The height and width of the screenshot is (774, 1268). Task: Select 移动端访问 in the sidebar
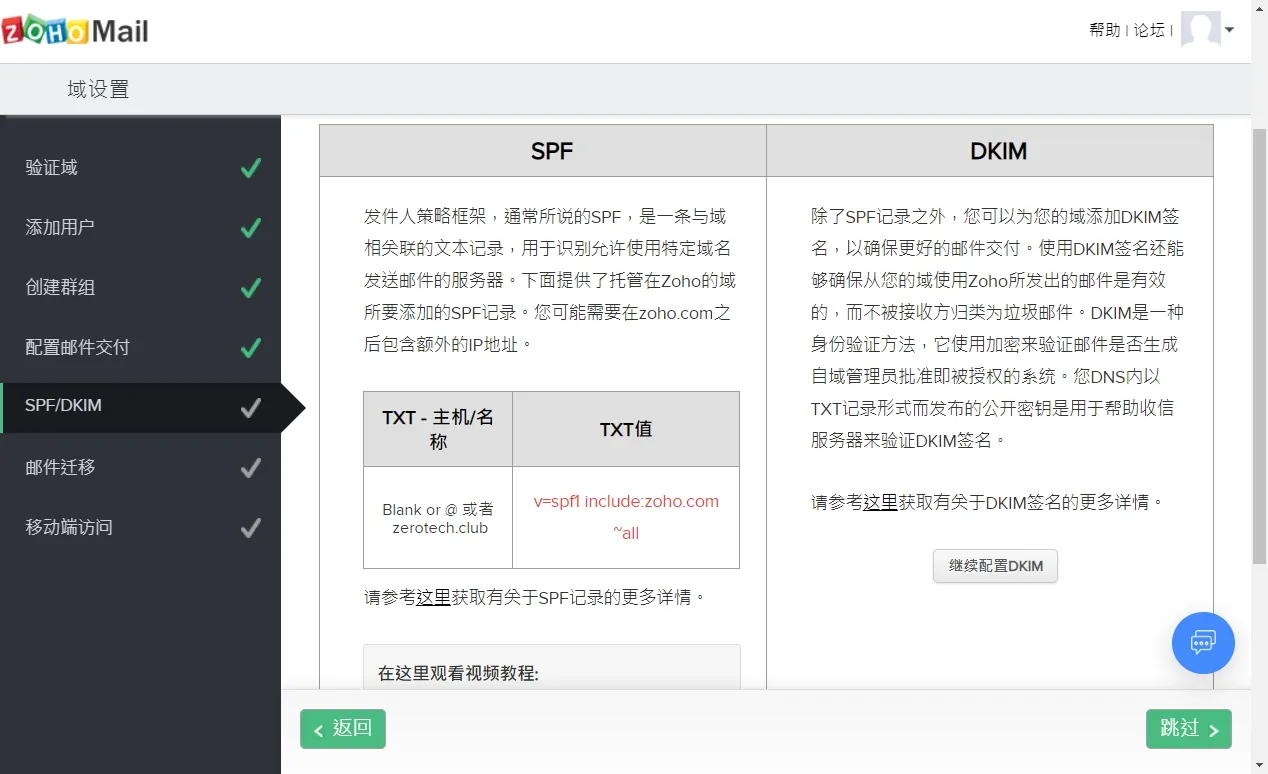[x=140, y=528]
